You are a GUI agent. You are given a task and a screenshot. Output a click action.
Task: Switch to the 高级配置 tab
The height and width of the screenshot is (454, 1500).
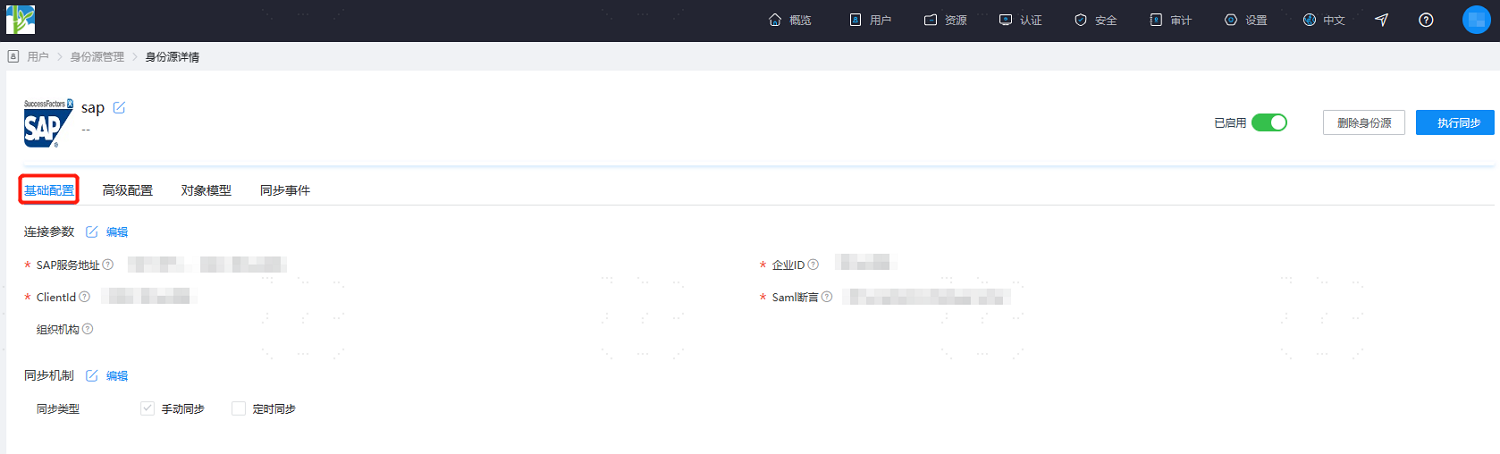pos(128,190)
